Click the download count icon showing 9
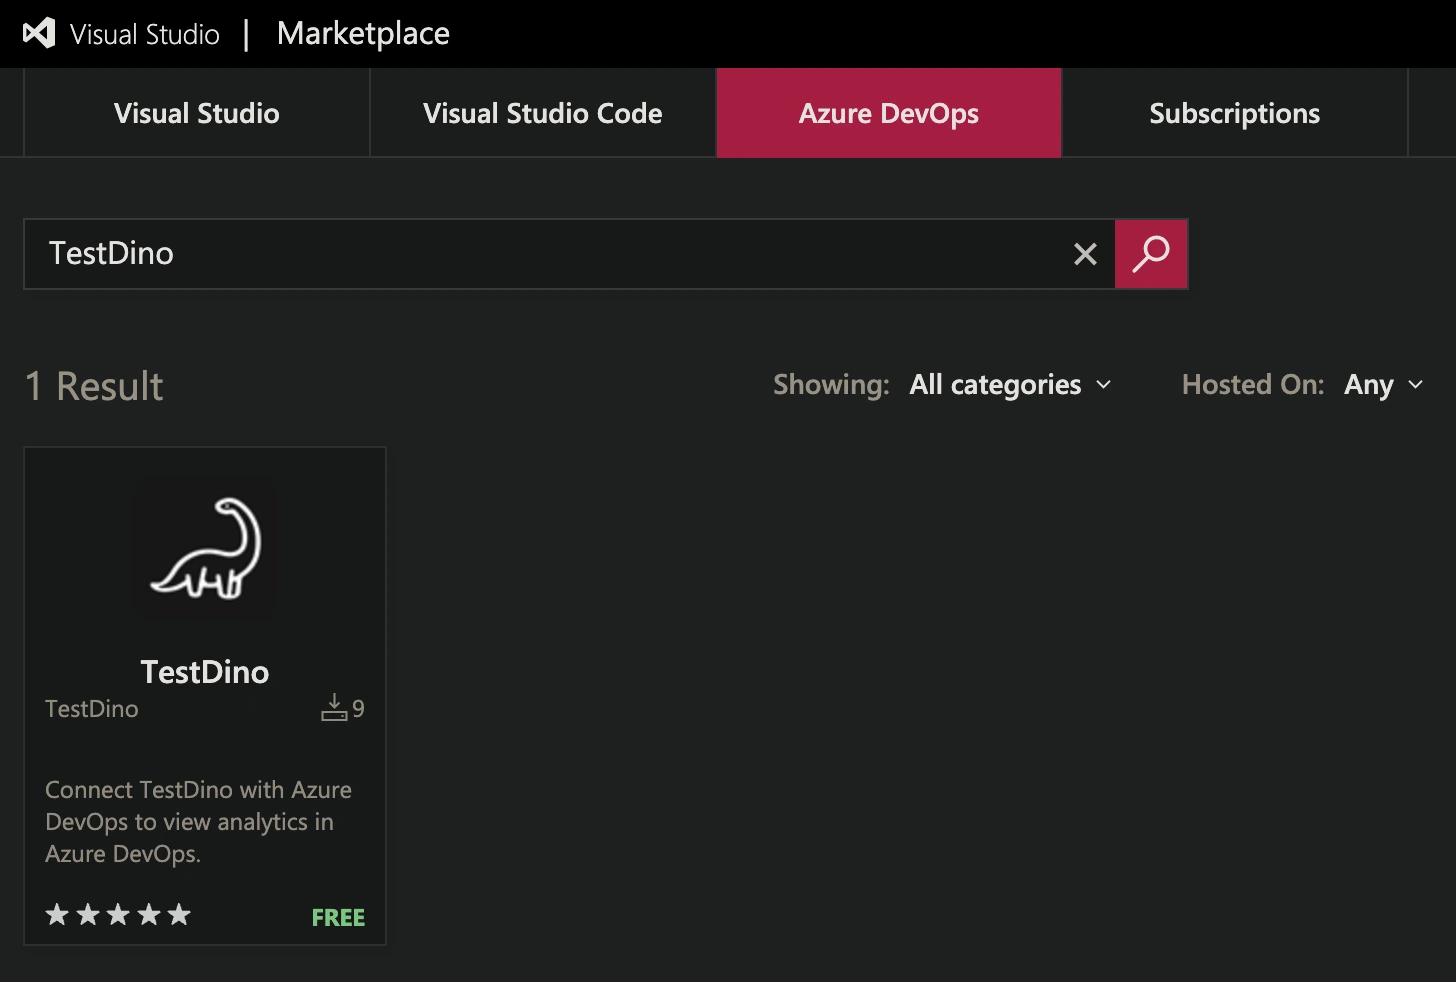 point(334,707)
